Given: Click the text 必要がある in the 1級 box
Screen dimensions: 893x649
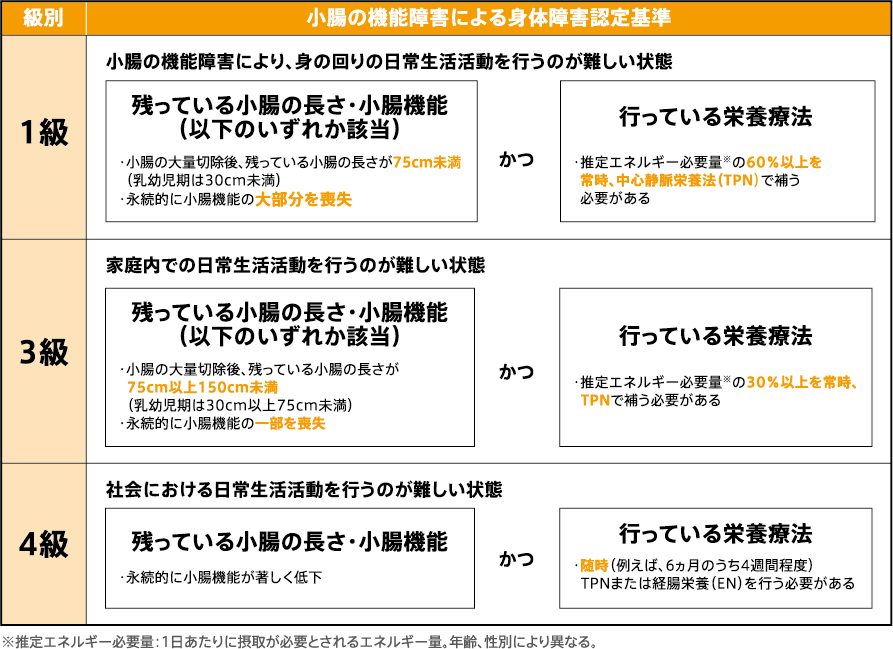Looking at the screenshot, I should click(x=615, y=199).
